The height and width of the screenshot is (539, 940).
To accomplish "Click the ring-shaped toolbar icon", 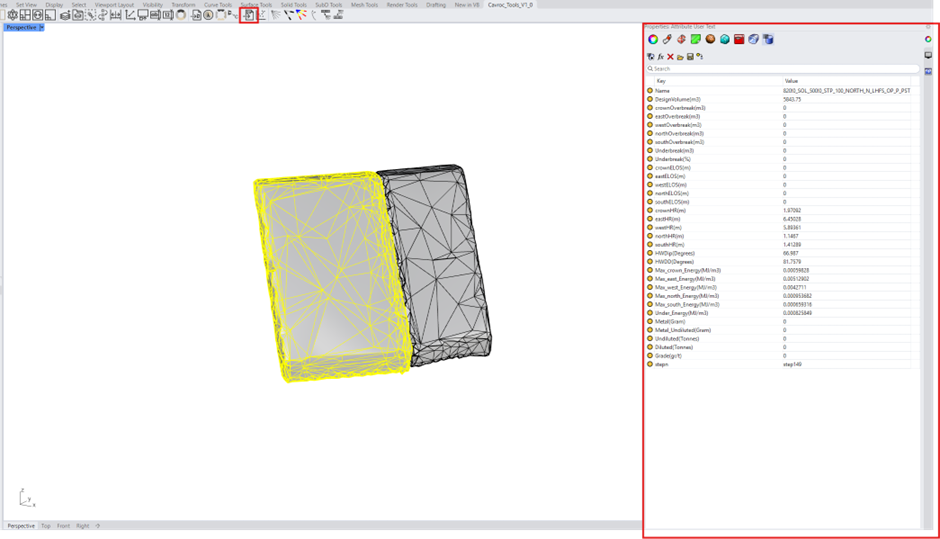I will point(181,15).
